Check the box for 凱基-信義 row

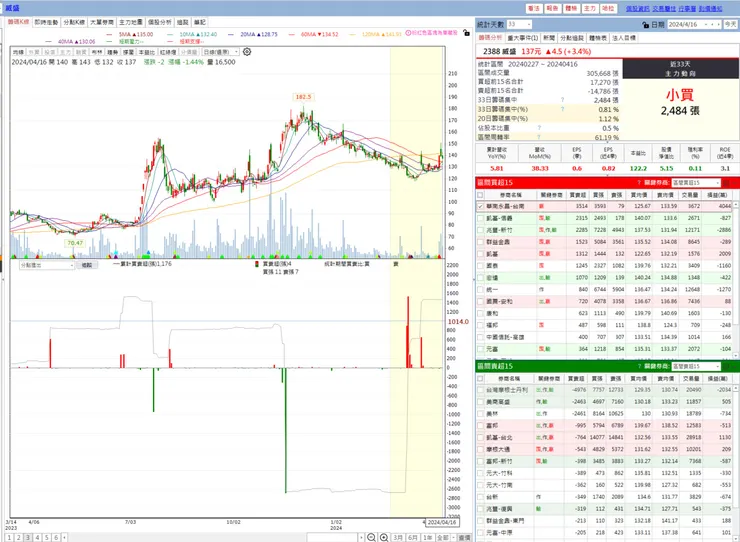pos(480,218)
